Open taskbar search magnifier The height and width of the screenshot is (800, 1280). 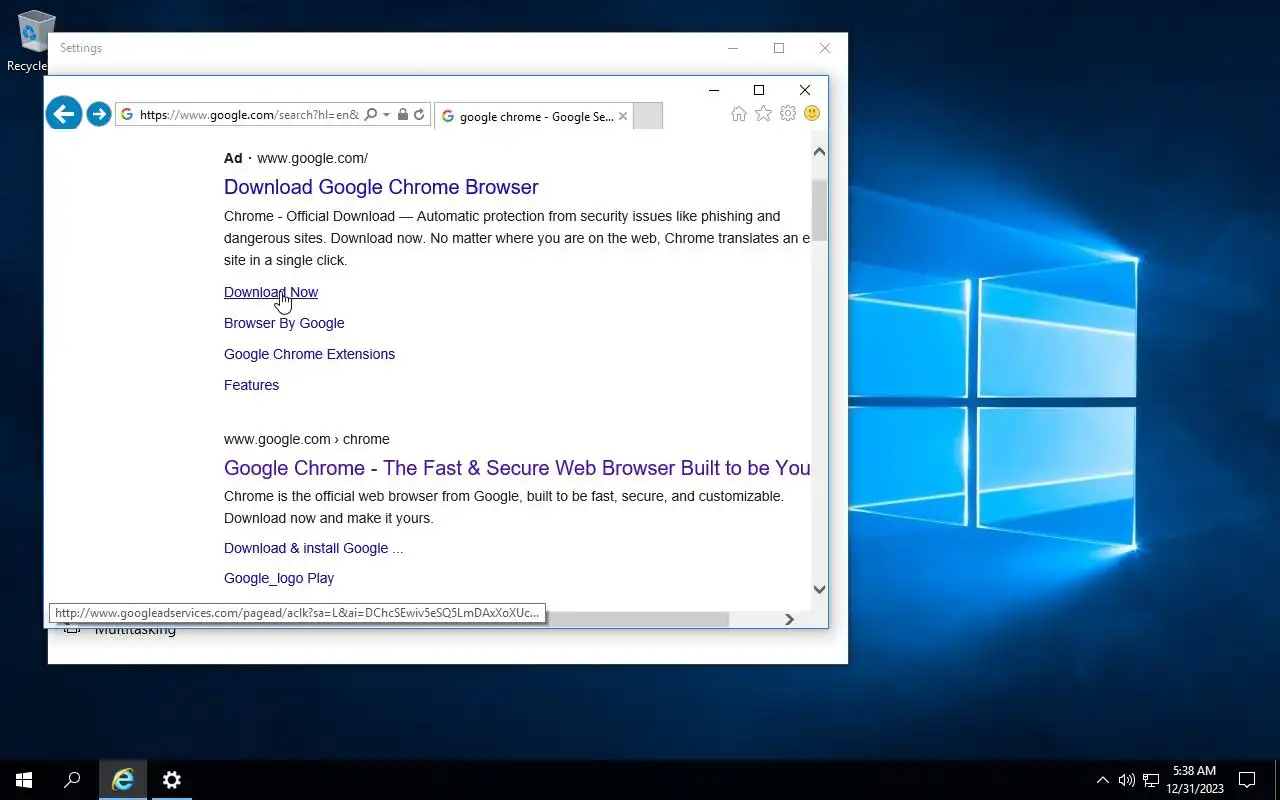(72, 780)
